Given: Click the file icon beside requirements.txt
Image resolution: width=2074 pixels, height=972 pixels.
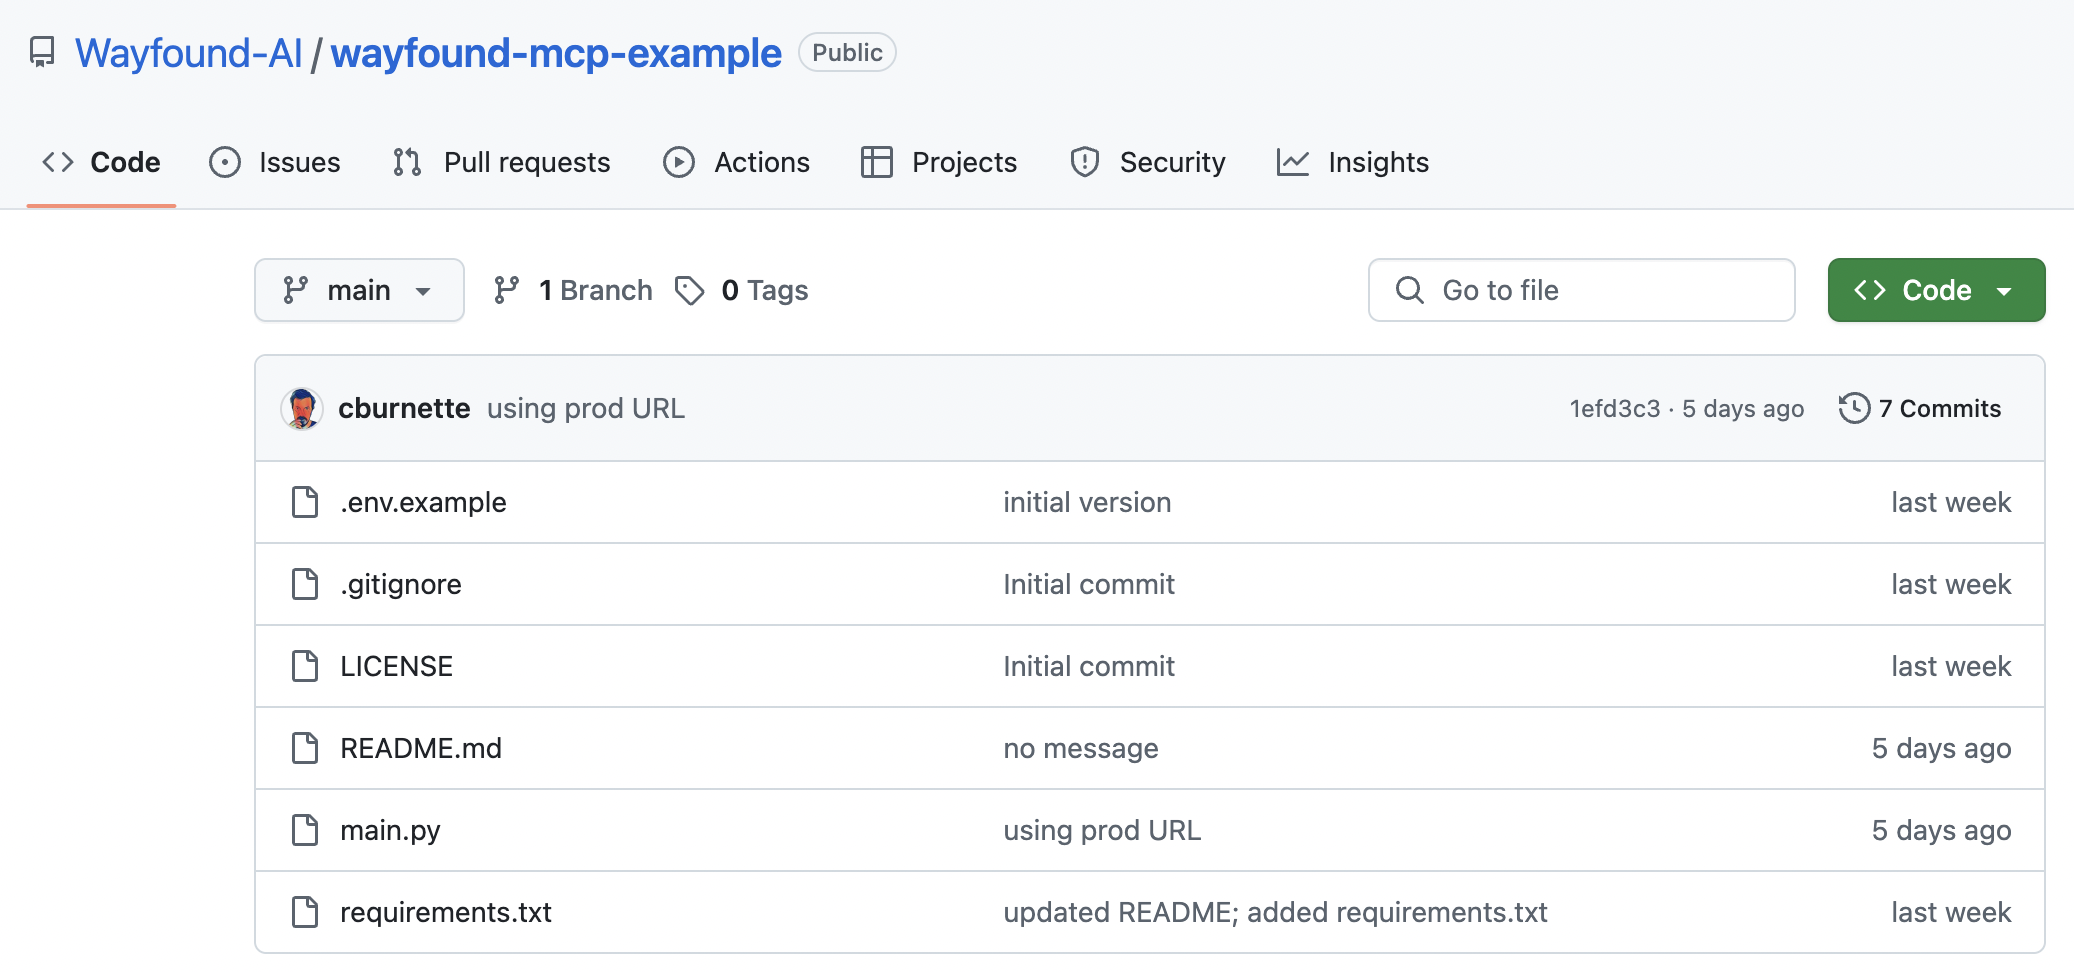Looking at the screenshot, I should [305, 912].
